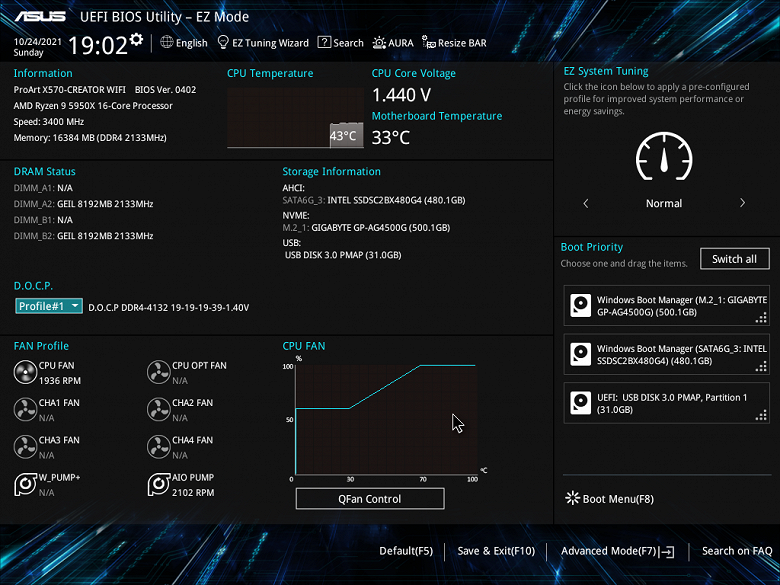This screenshot has width=780, height=585.
Task: Click the CHA2 FAN icon
Action: [159, 410]
